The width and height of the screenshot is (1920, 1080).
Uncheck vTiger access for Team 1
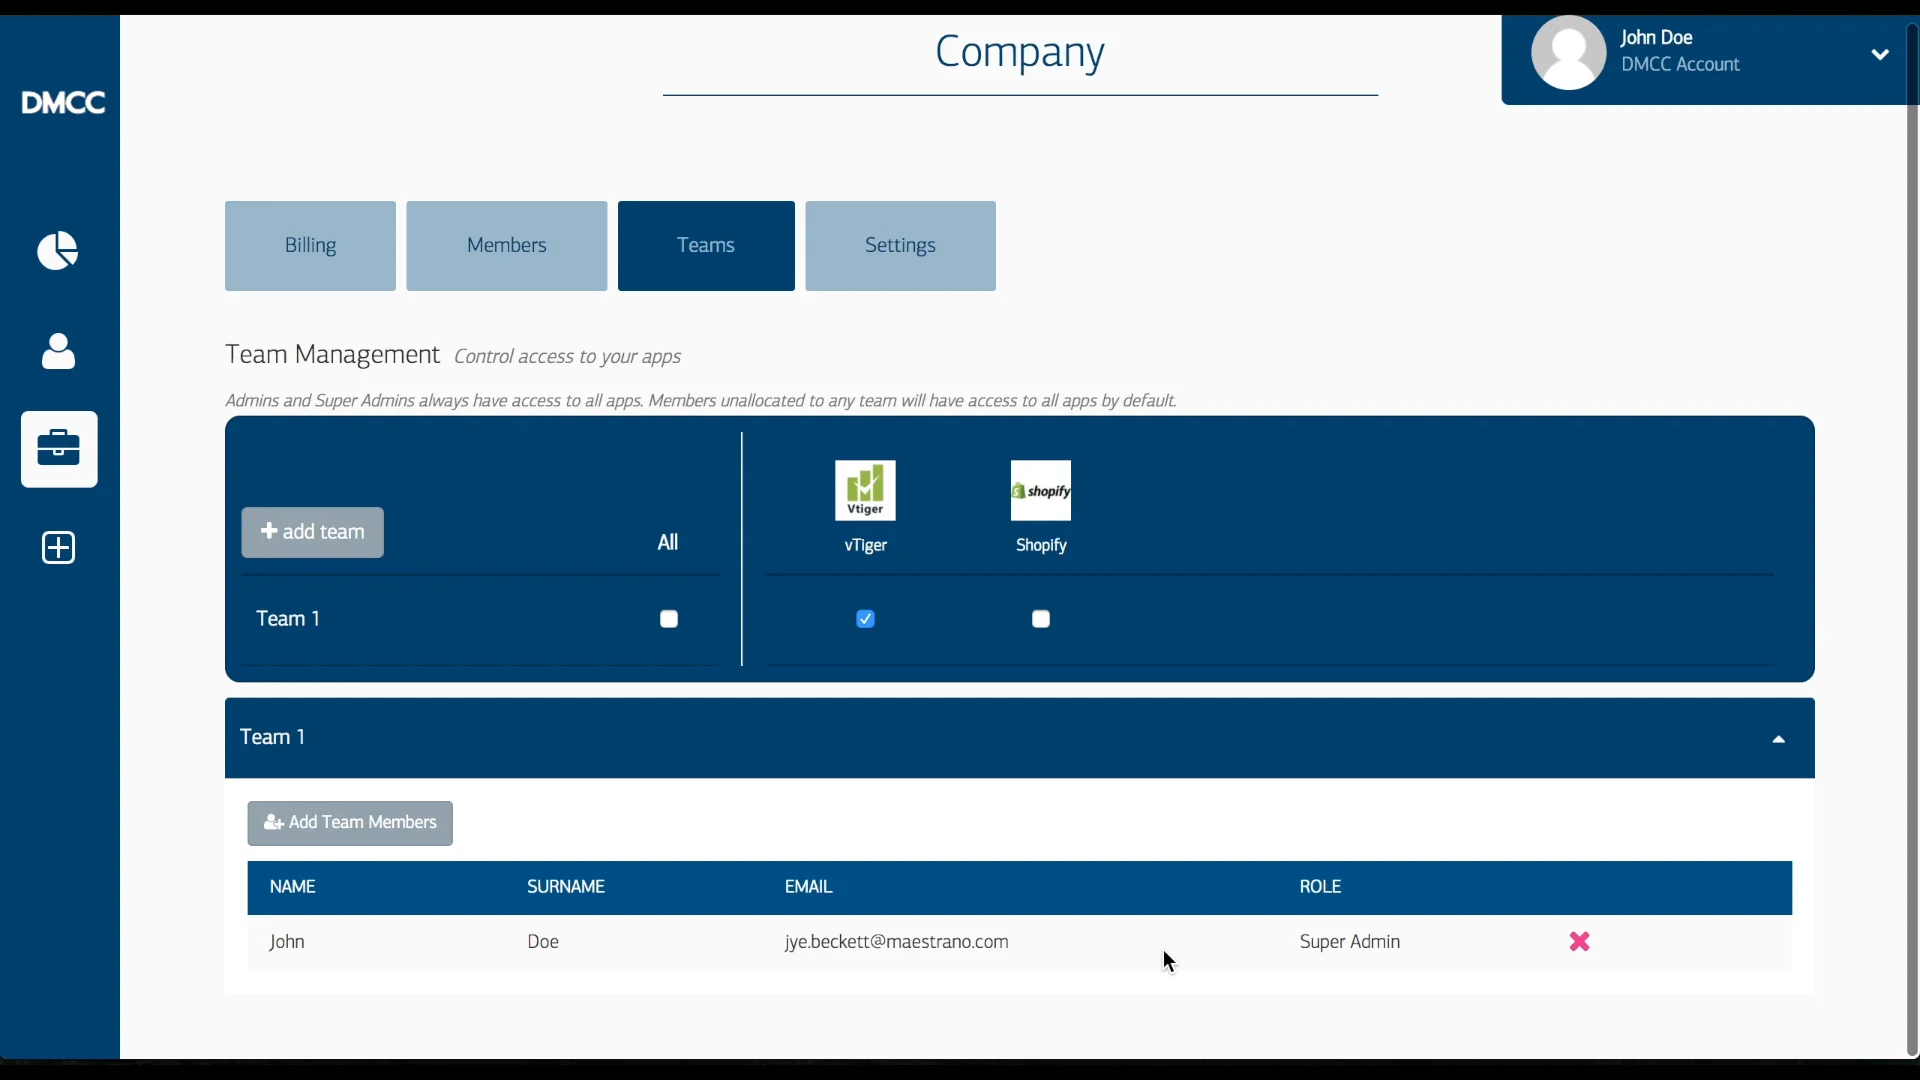tap(866, 619)
